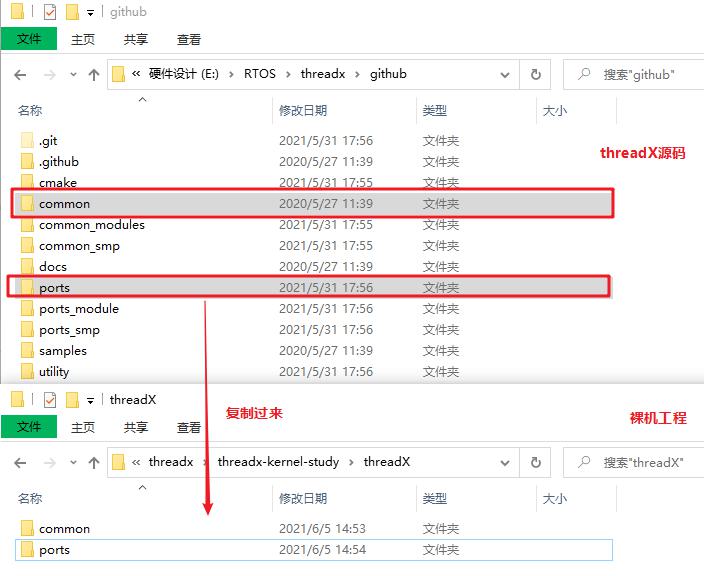
Task: Expand the chevron after threadx-kernel-study
Action: [352, 462]
